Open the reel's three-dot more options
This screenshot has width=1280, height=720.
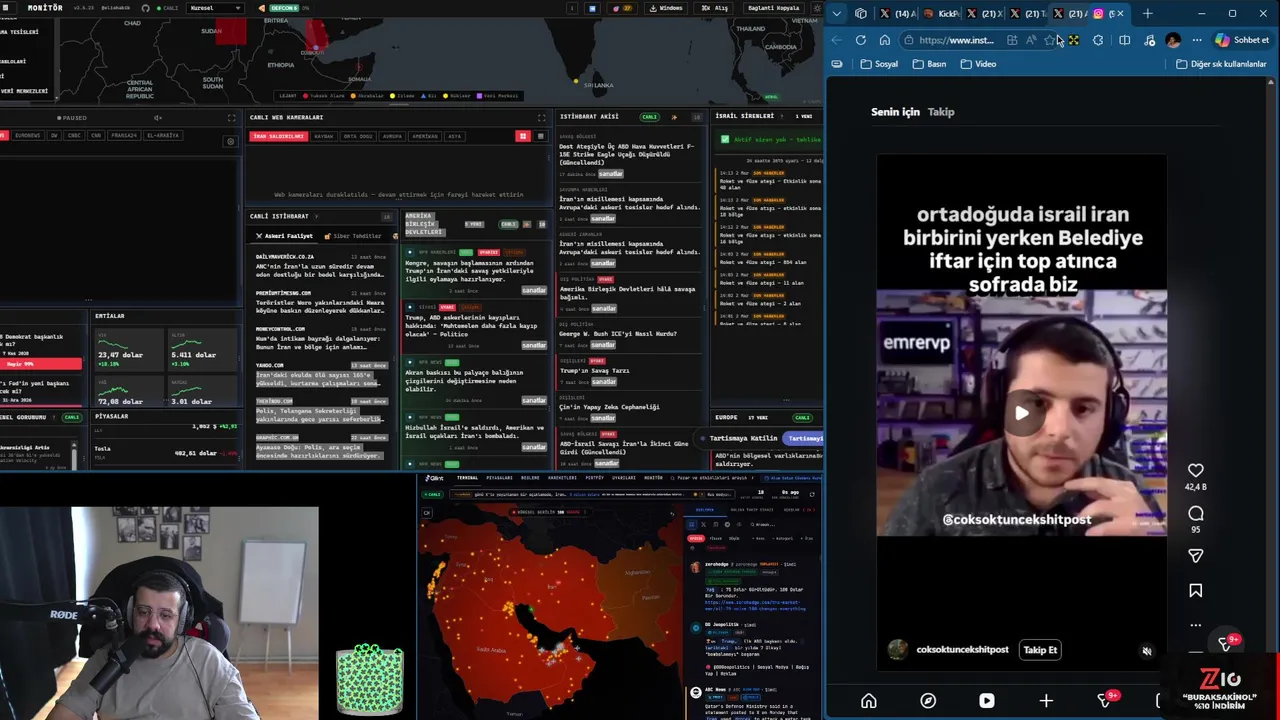click(x=1195, y=625)
